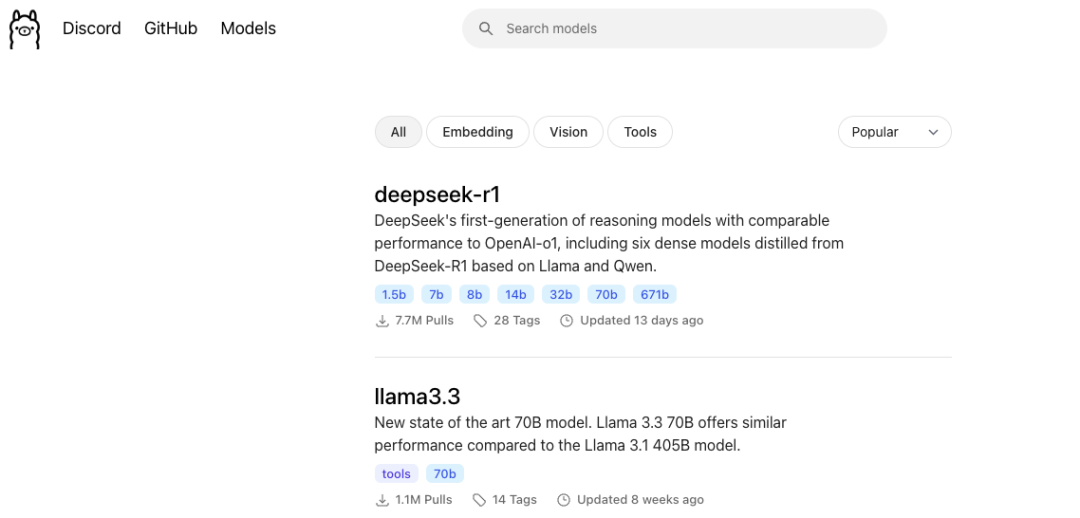Open the deepseek-r1 model

(x=437, y=194)
